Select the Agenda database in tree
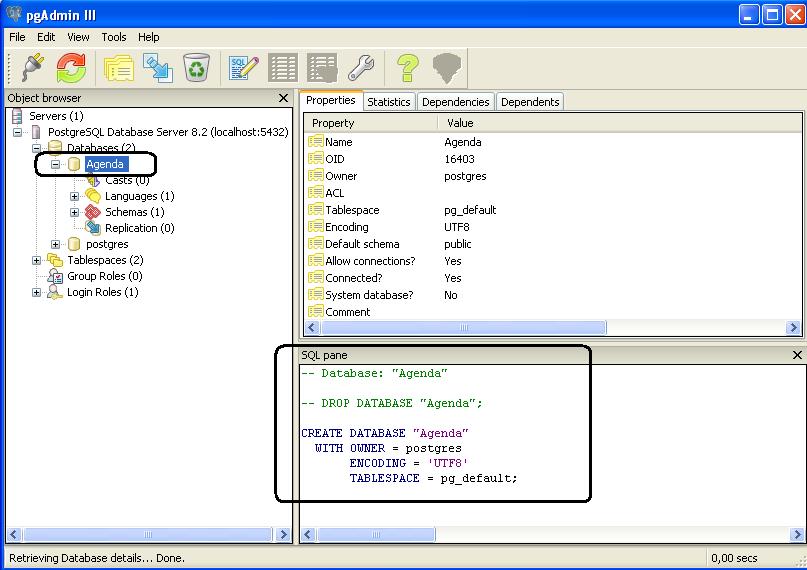Image resolution: width=807 pixels, height=570 pixels. (x=105, y=164)
